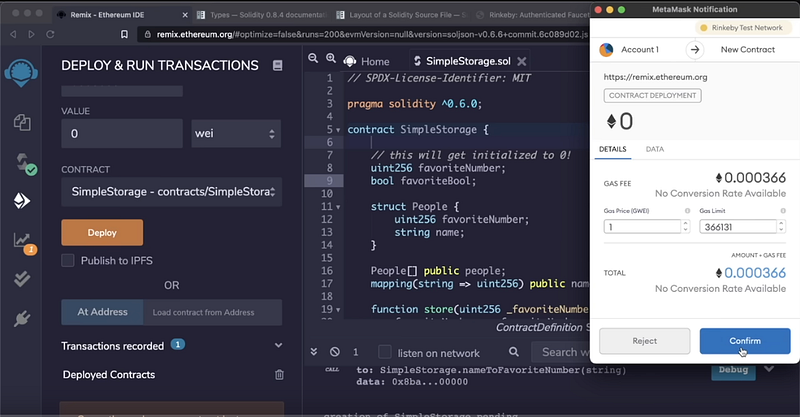Viewport: 800px width, 417px height.
Task: Fold struct People at line 11 arrow
Action: pyautogui.click(x=338, y=207)
